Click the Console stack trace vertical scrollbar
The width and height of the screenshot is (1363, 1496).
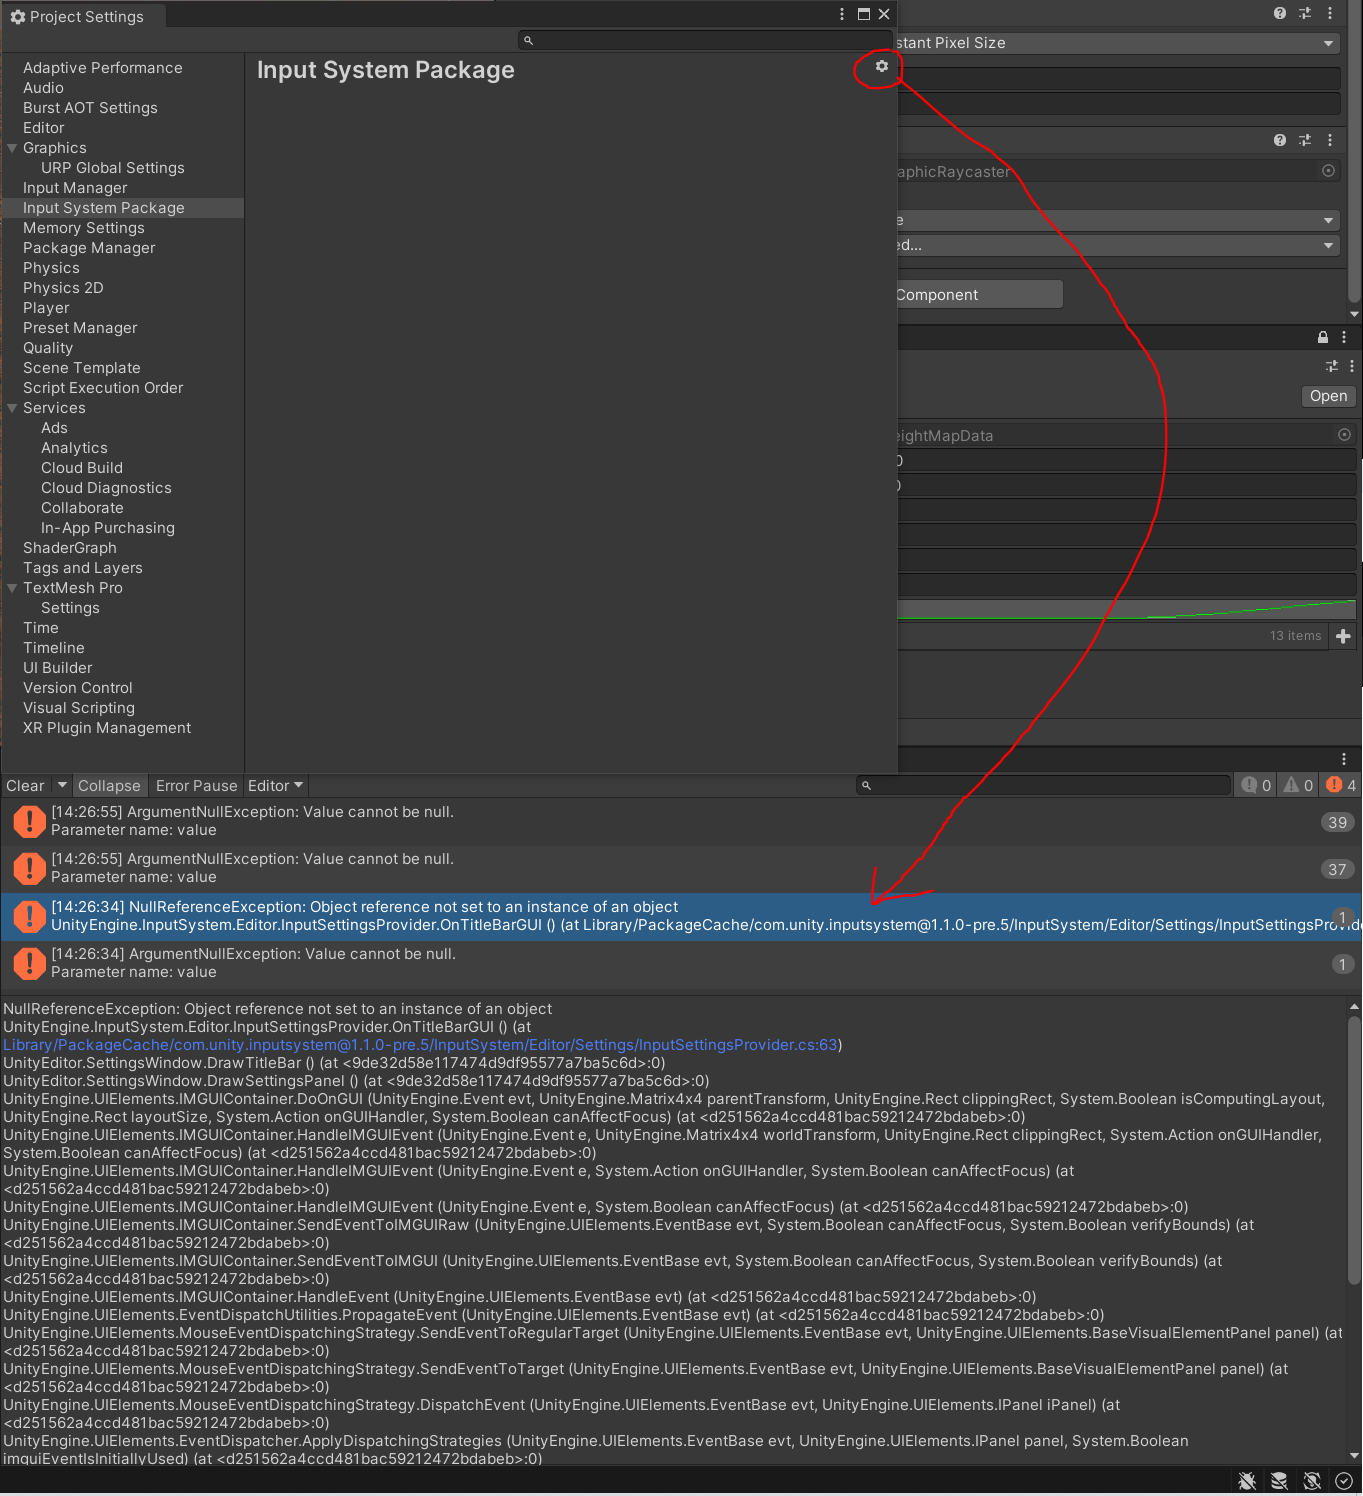(x=1354, y=1150)
